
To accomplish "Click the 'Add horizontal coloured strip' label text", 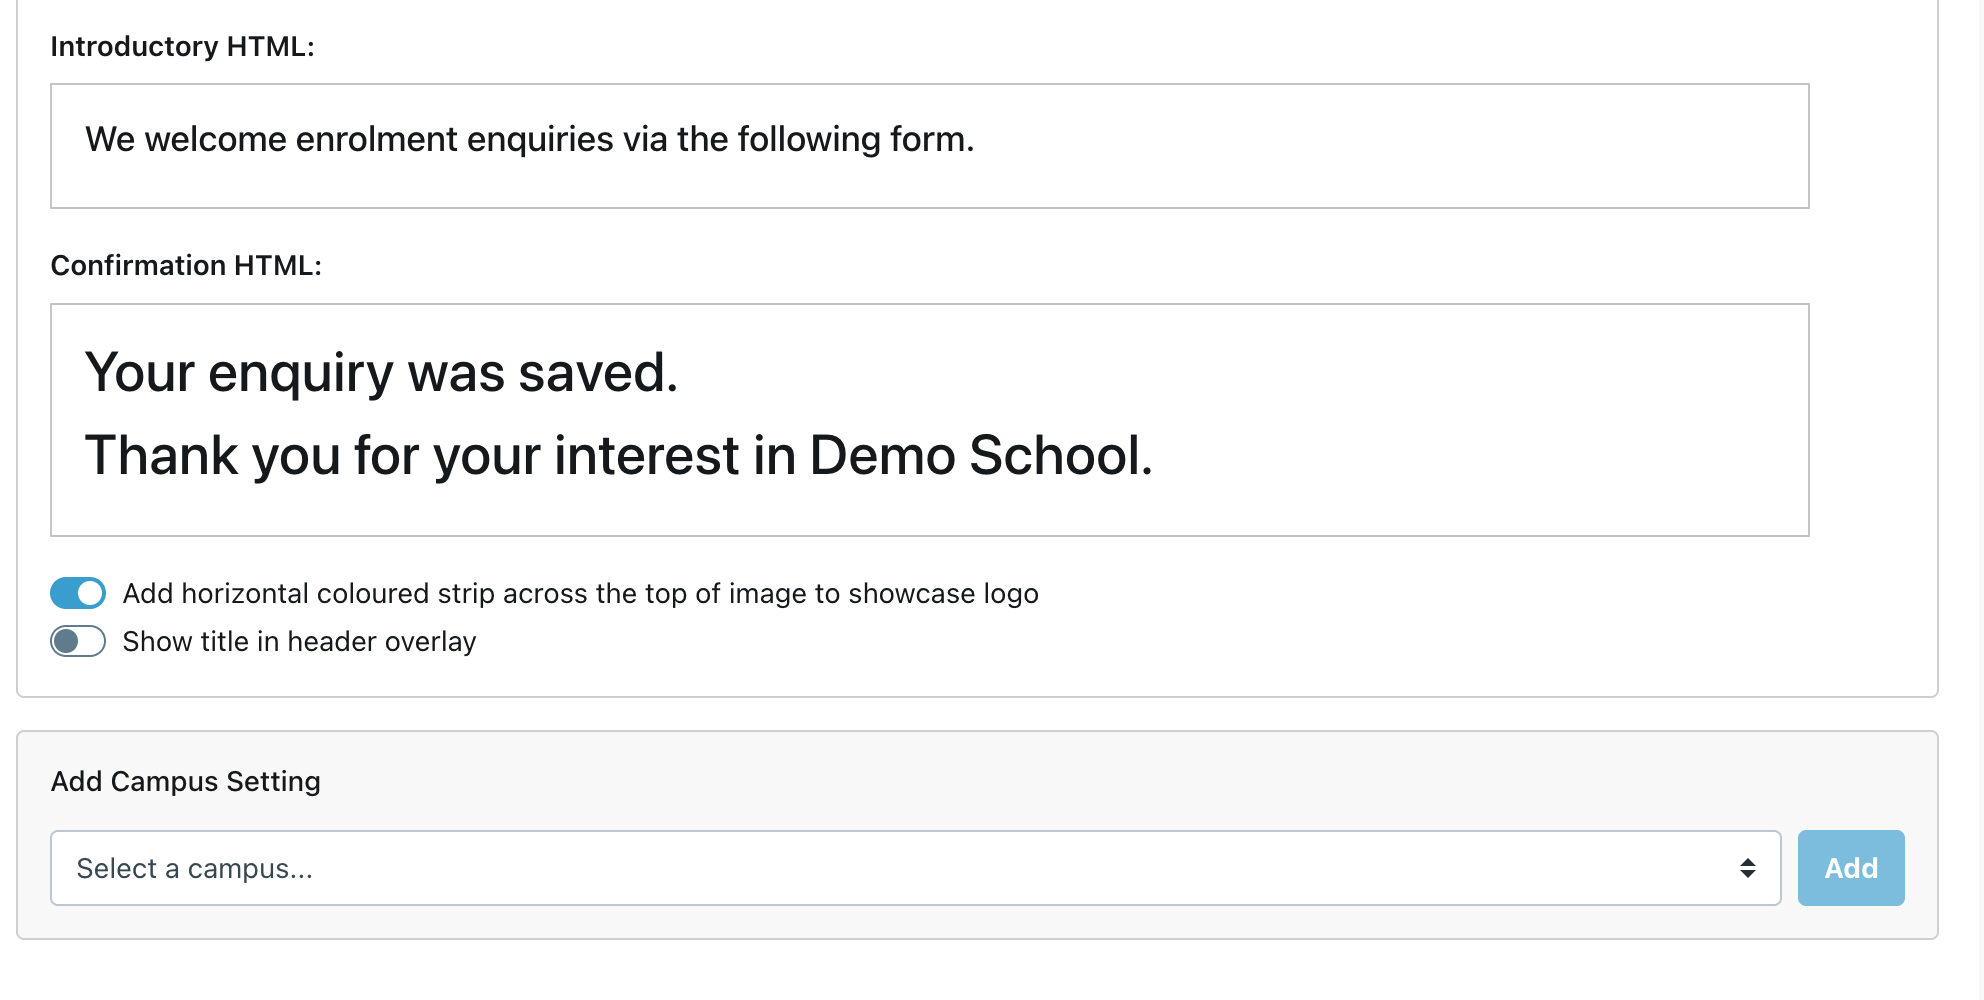I will click(x=580, y=593).
